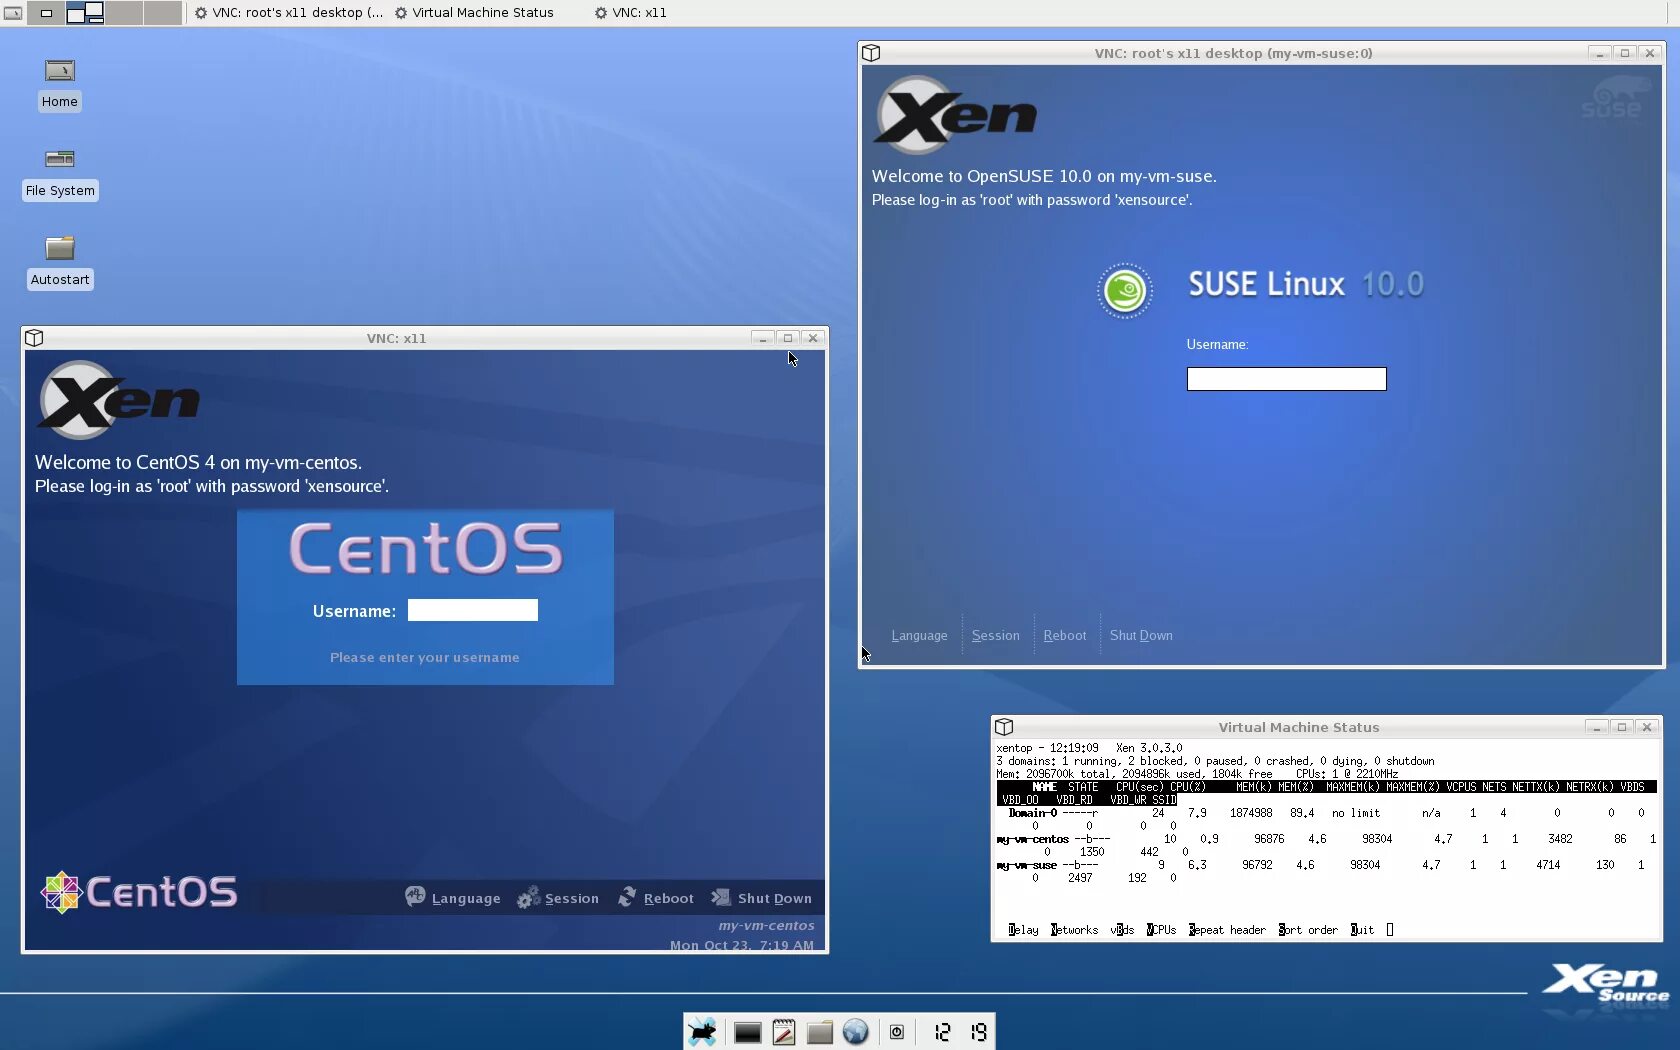This screenshot has width=1680, height=1050.
Task: Click the Reboot icon in CentOS window
Action: point(627,897)
